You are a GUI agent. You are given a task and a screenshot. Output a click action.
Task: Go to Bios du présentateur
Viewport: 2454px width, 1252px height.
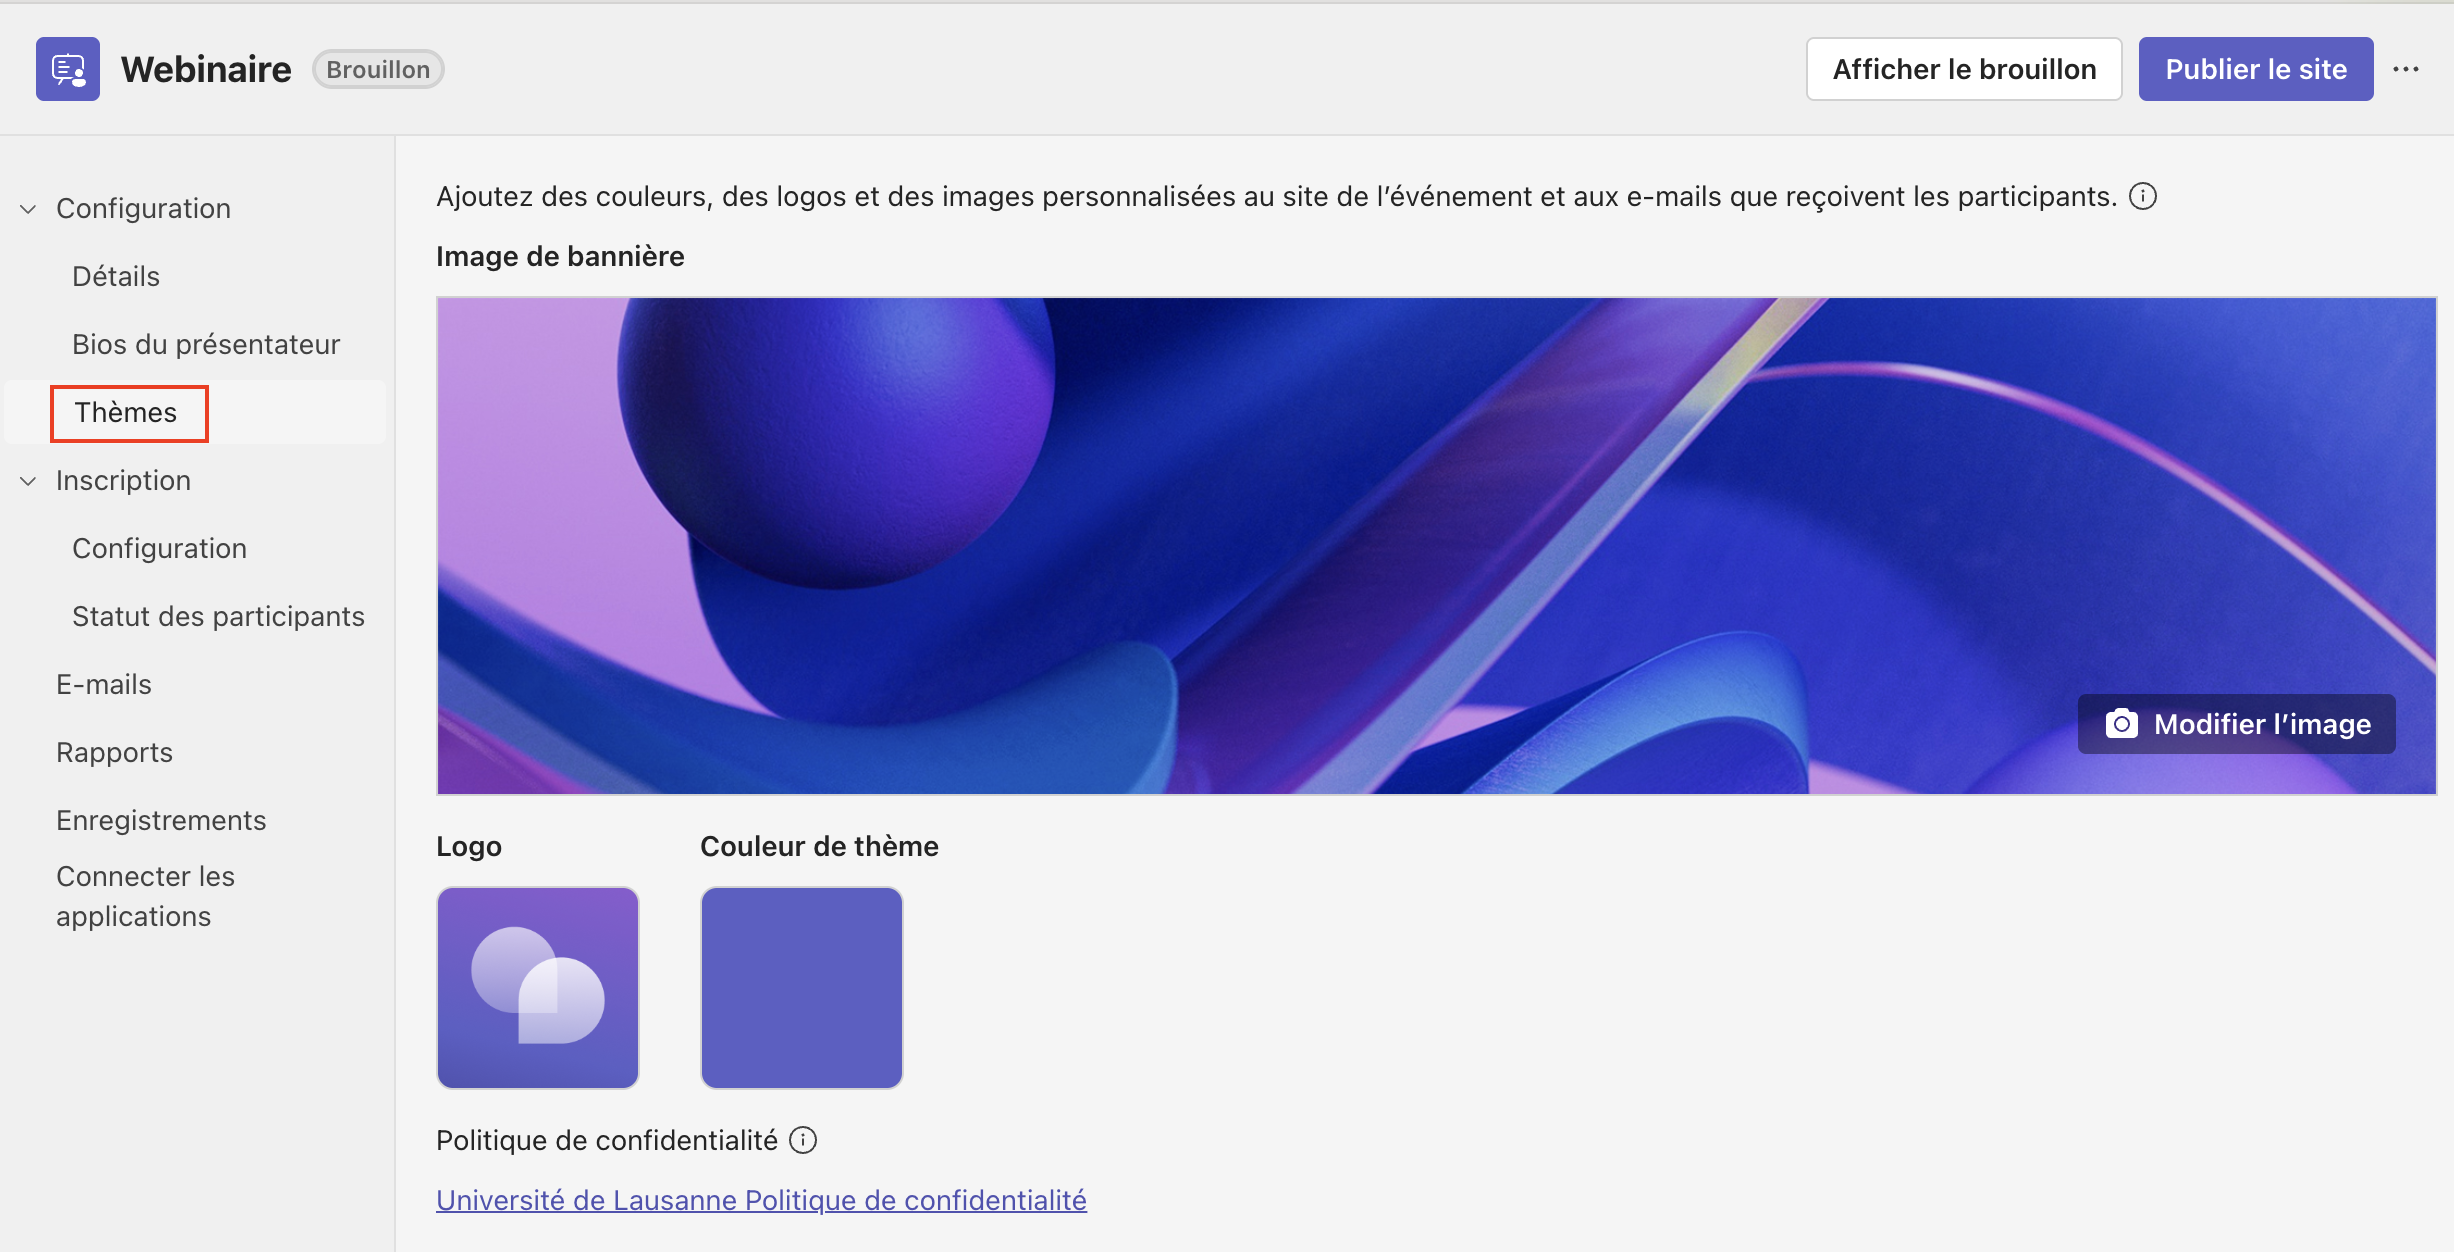point(206,344)
